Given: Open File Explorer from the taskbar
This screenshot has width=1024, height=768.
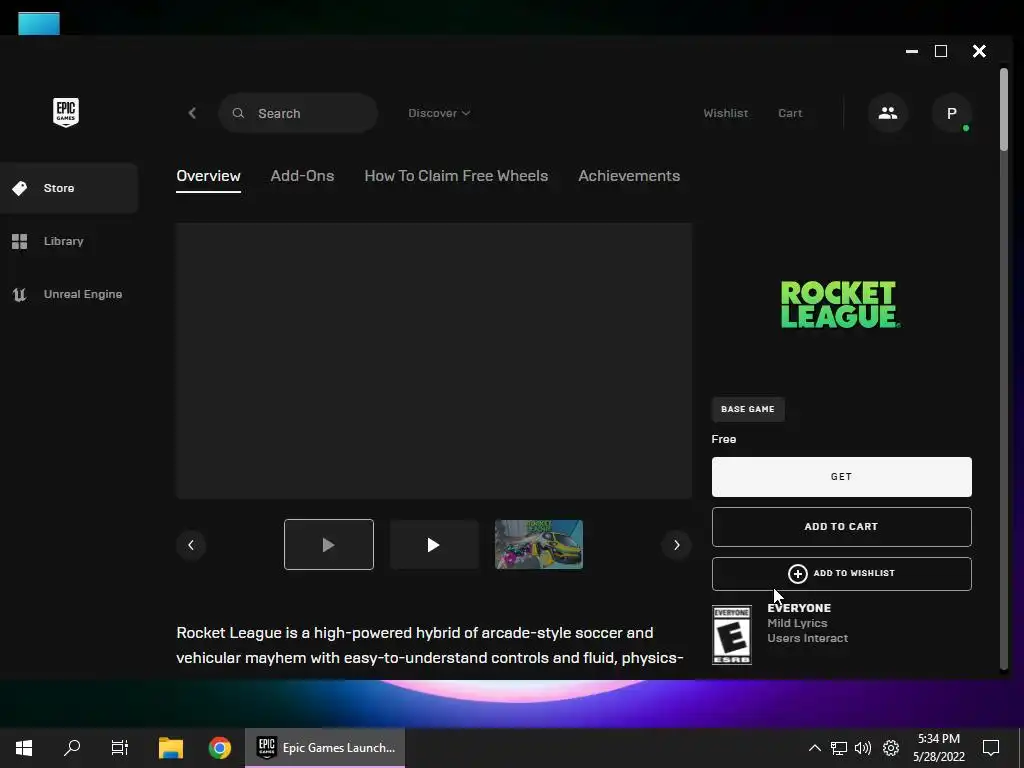Looking at the screenshot, I should coord(170,748).
